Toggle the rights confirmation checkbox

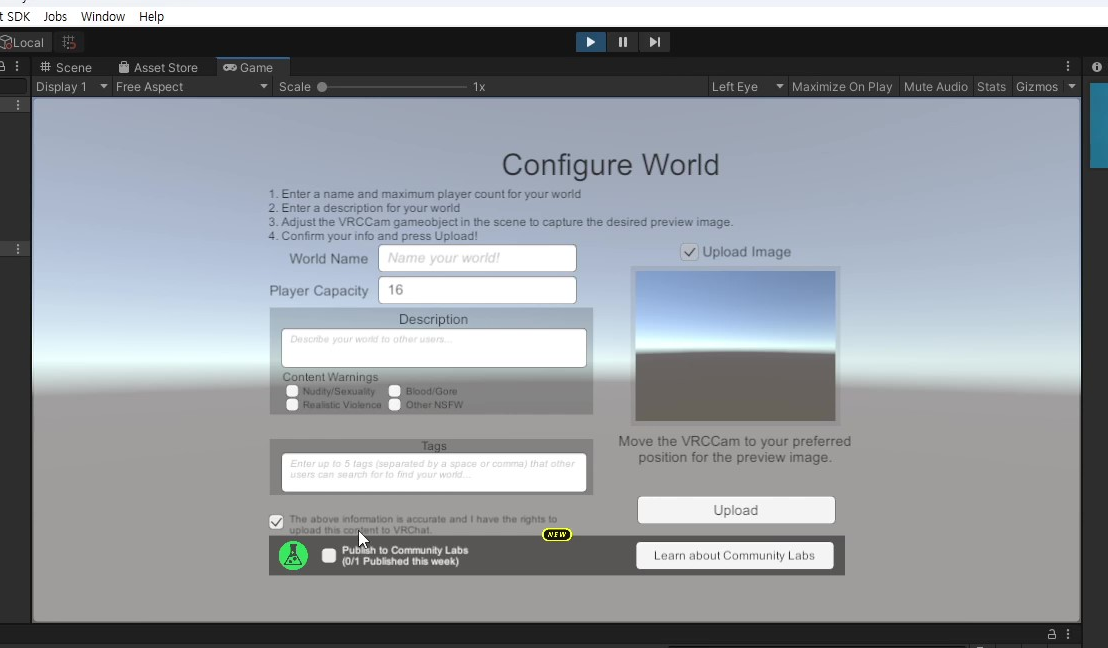coord(276,522)
